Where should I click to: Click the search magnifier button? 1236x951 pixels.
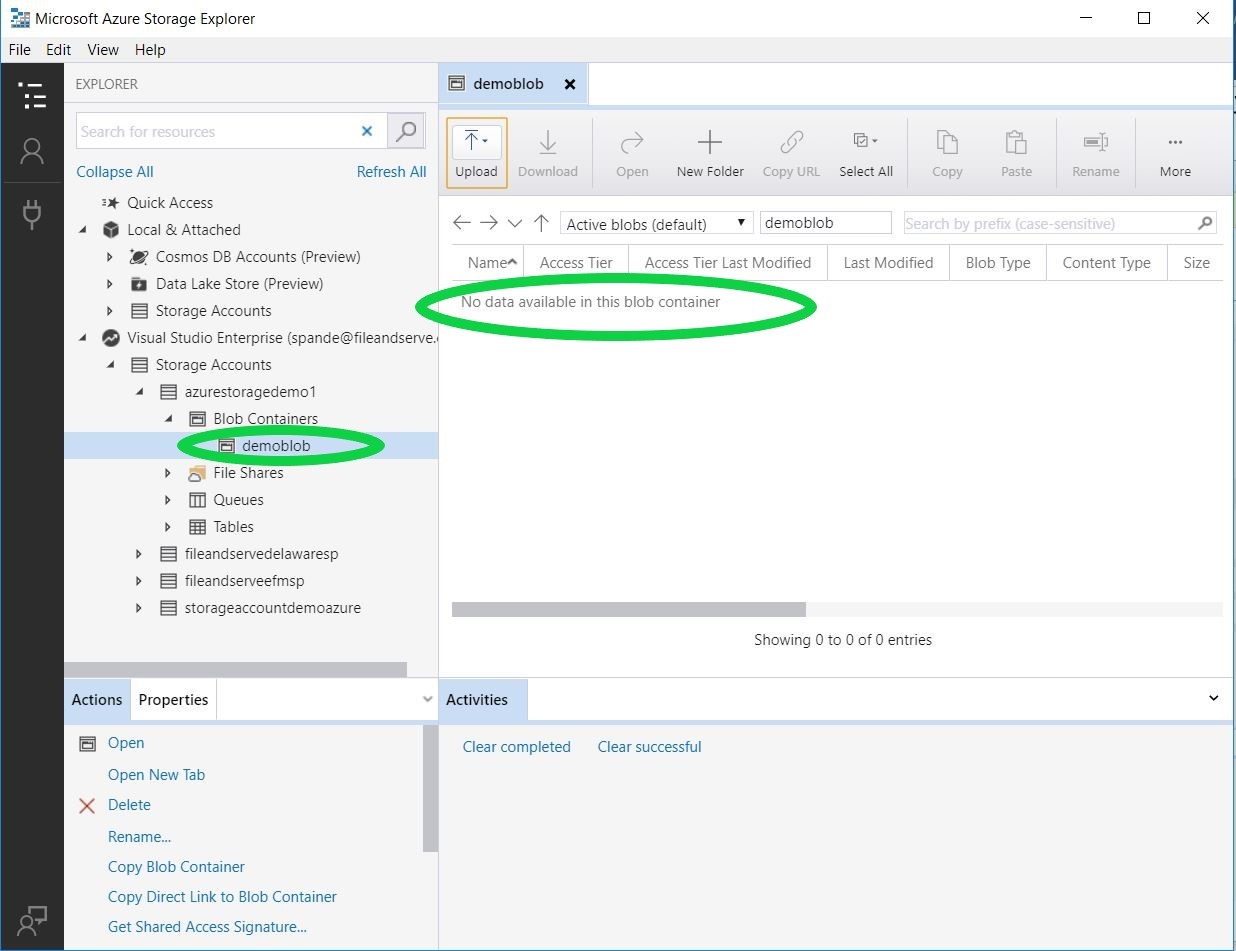(x=406, y=131)
